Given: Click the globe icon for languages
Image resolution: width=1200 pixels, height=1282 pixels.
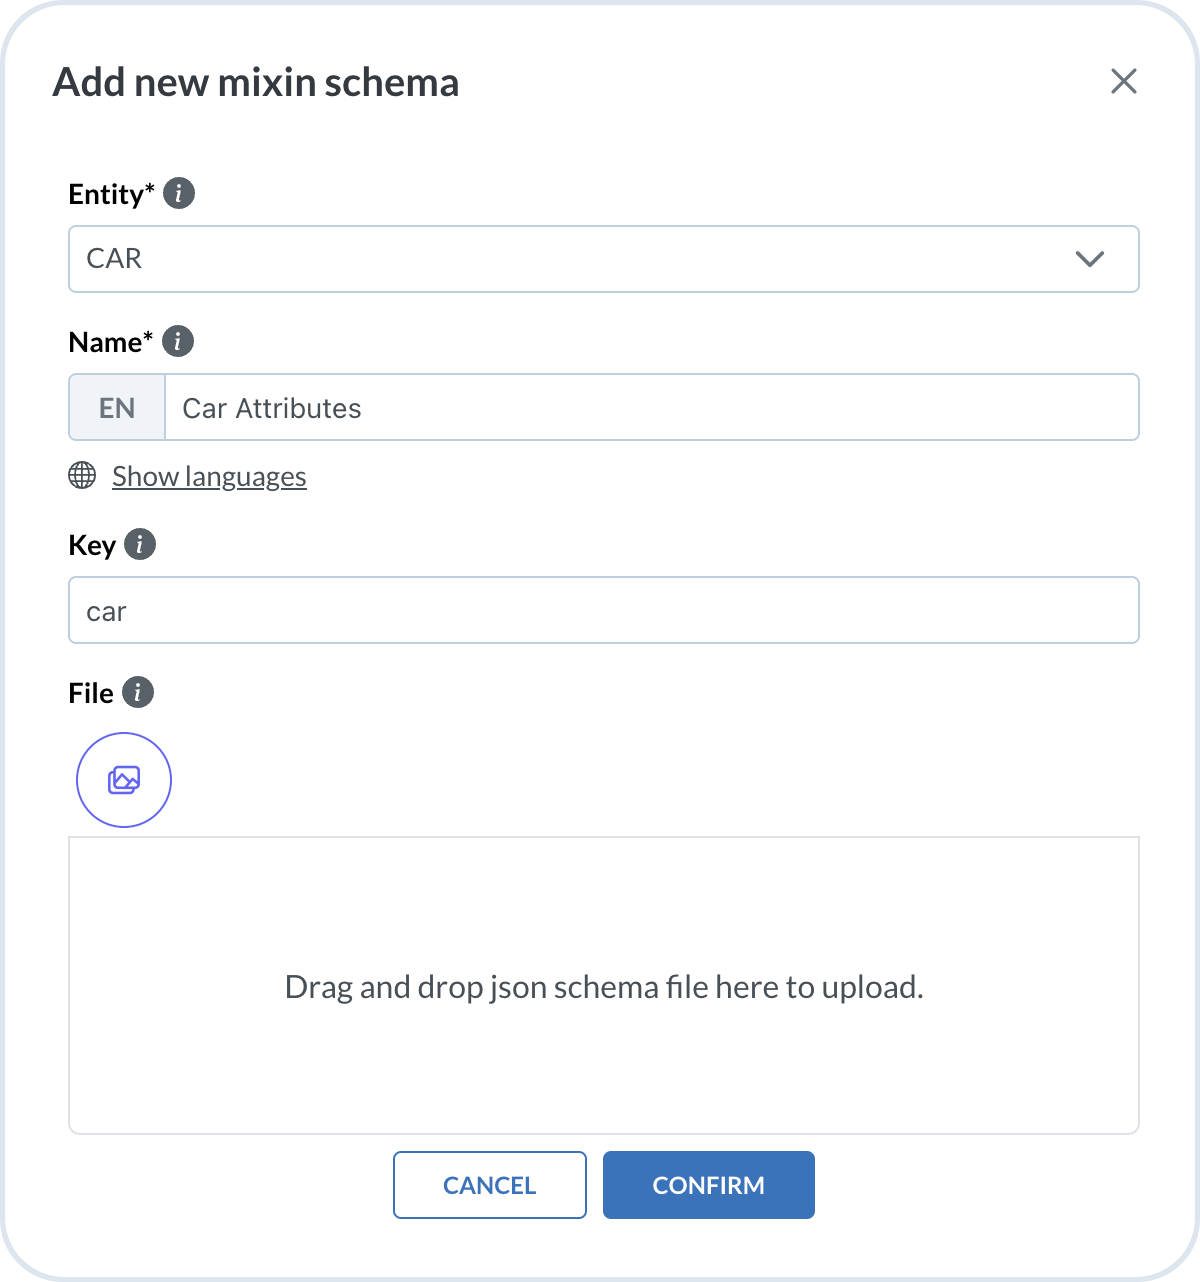Looking at the screenshot, I should (82, 475).
